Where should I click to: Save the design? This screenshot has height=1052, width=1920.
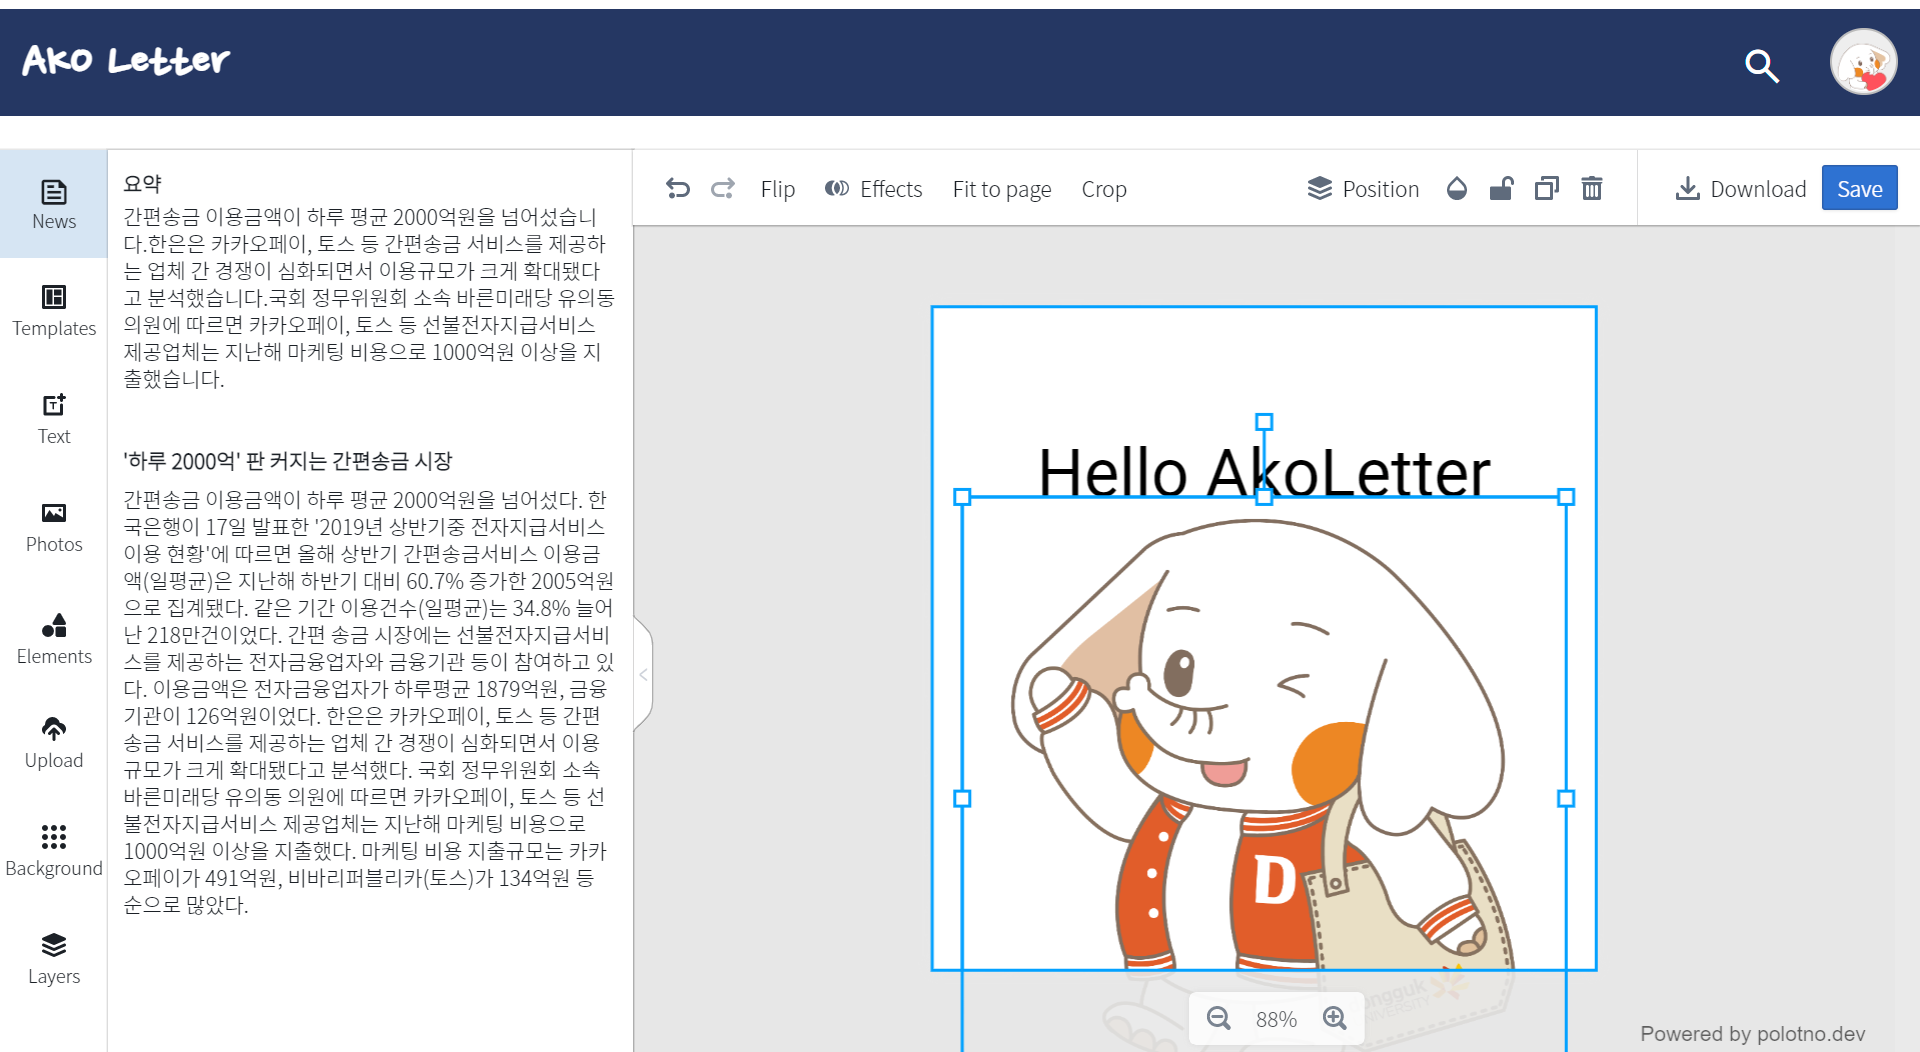pyautogui.click(x=1860, y=188)
